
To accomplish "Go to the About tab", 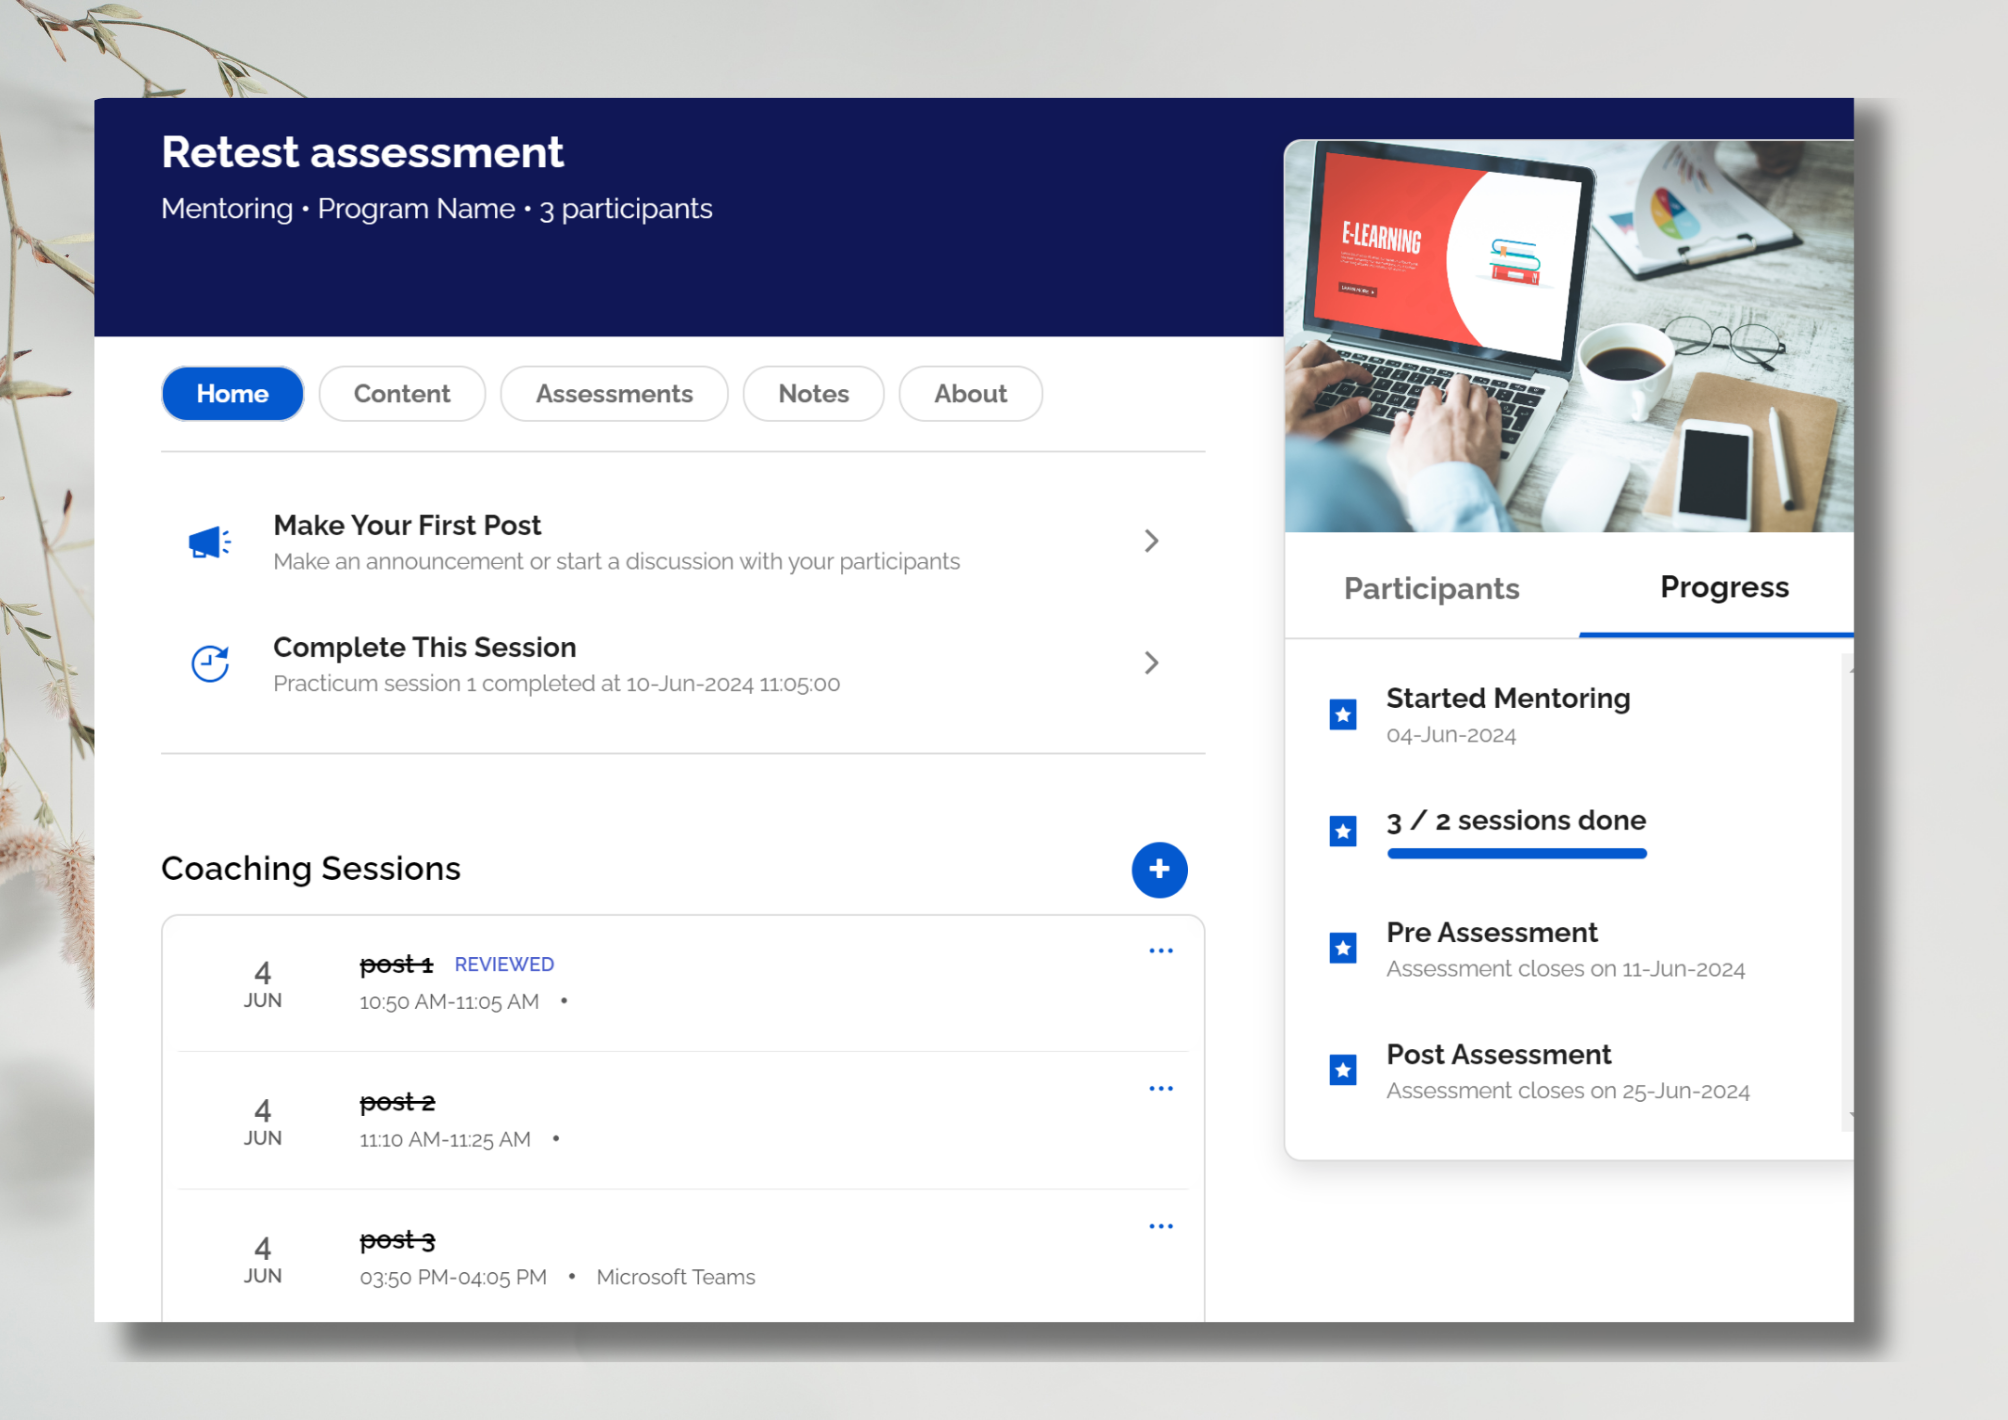I will [x=970, y=394].
